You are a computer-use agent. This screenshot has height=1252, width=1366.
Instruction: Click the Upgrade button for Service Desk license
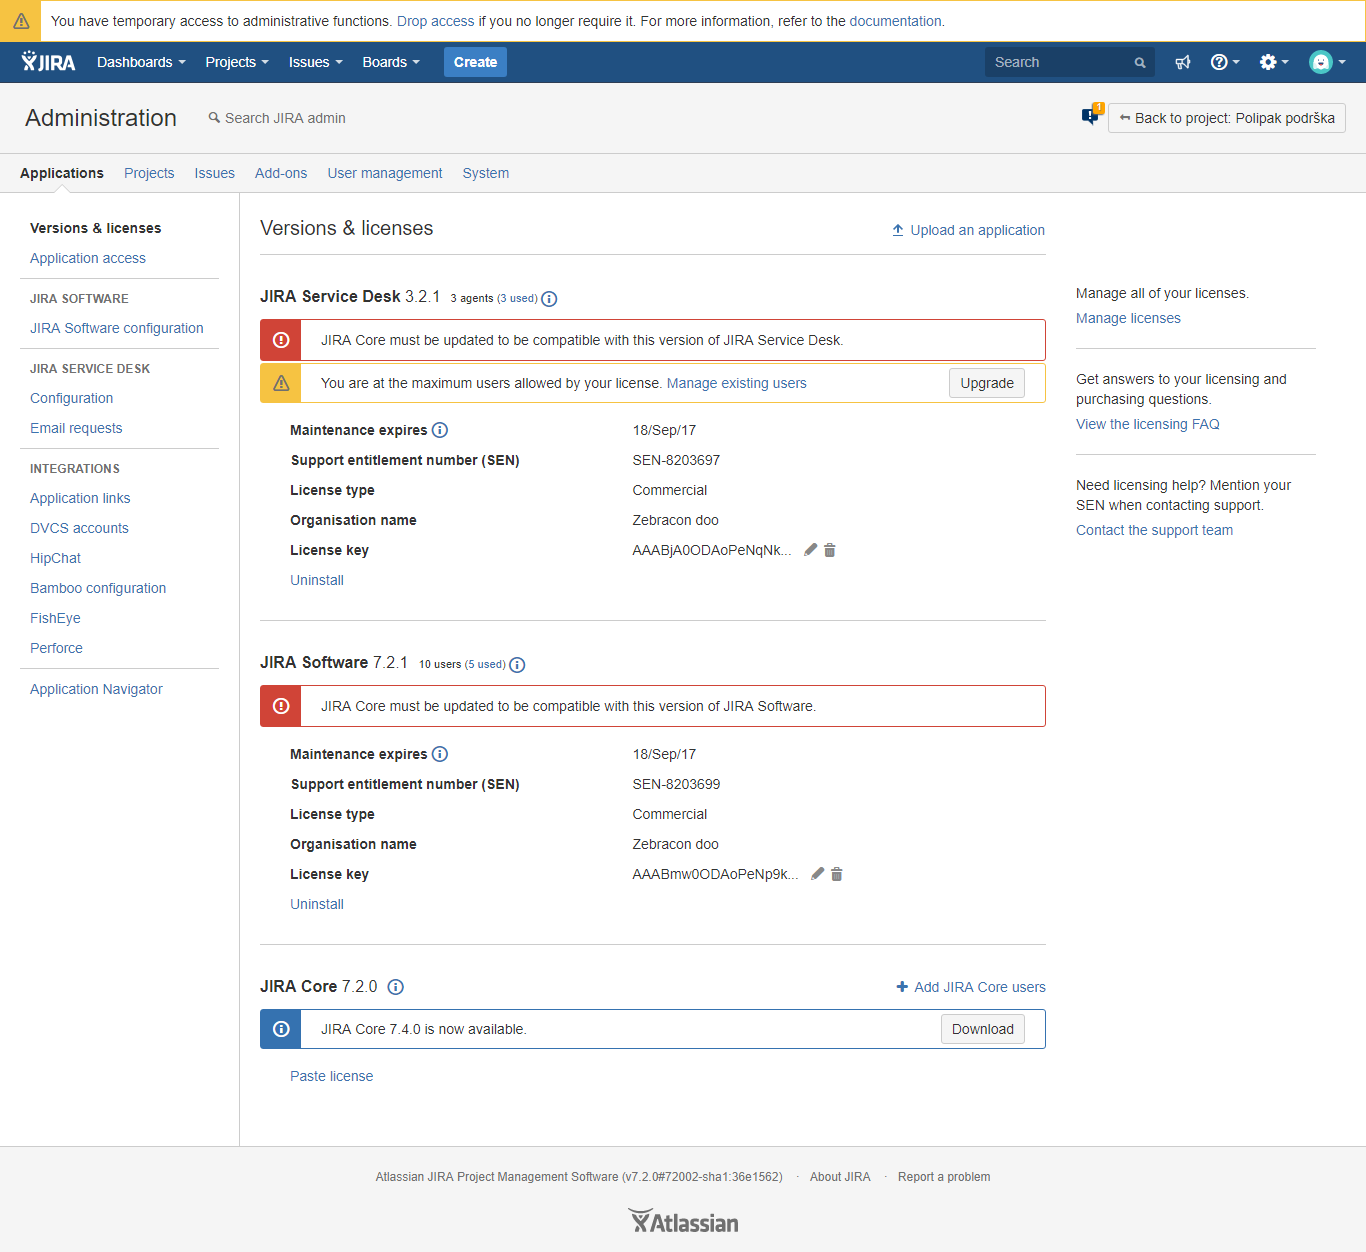(x=986, y=383)
